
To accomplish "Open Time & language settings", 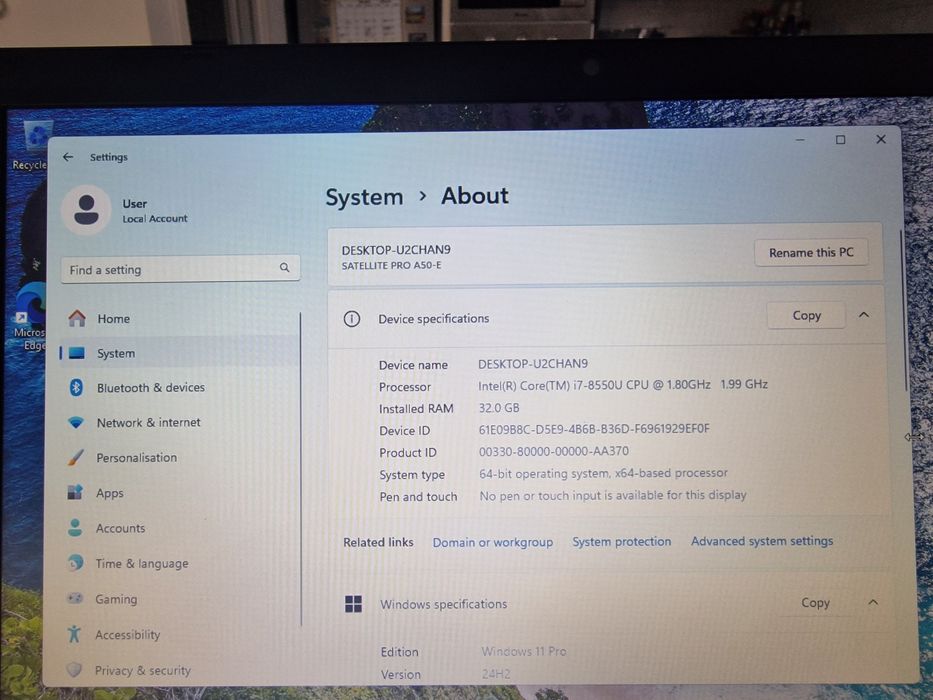I will 179,563.
